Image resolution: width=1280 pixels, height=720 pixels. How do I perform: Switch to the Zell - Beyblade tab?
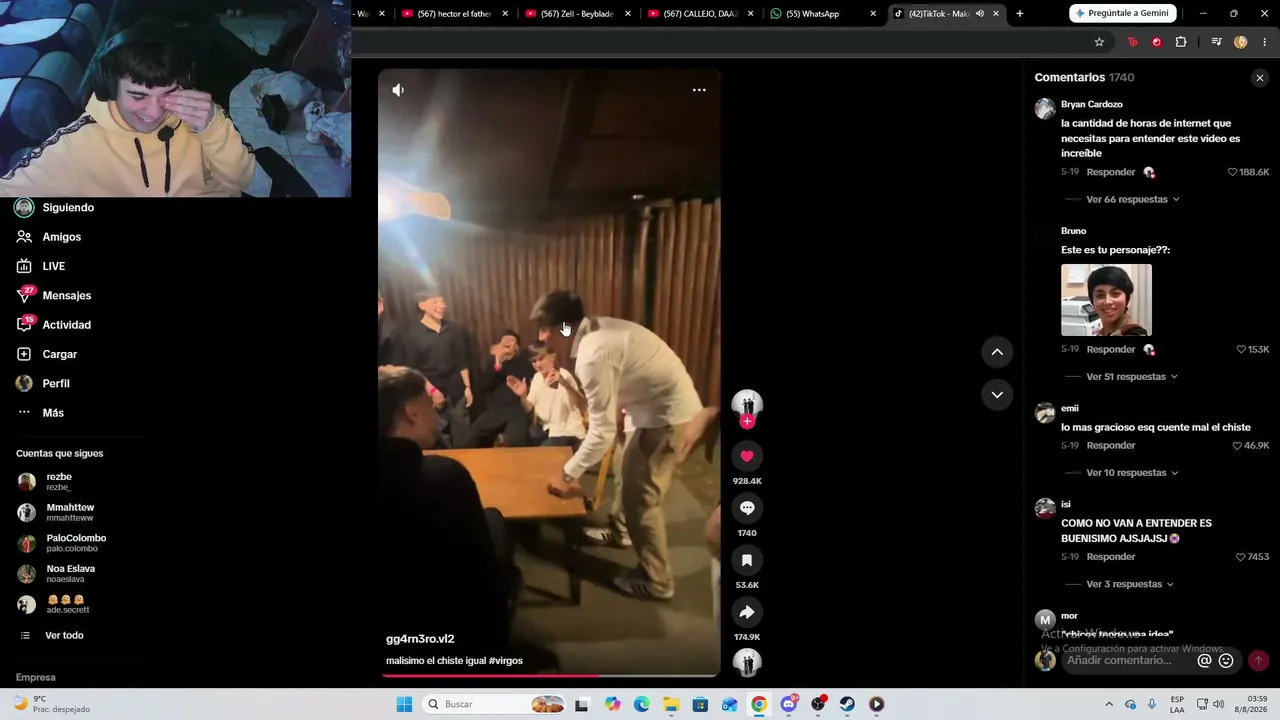click(578, 14)
